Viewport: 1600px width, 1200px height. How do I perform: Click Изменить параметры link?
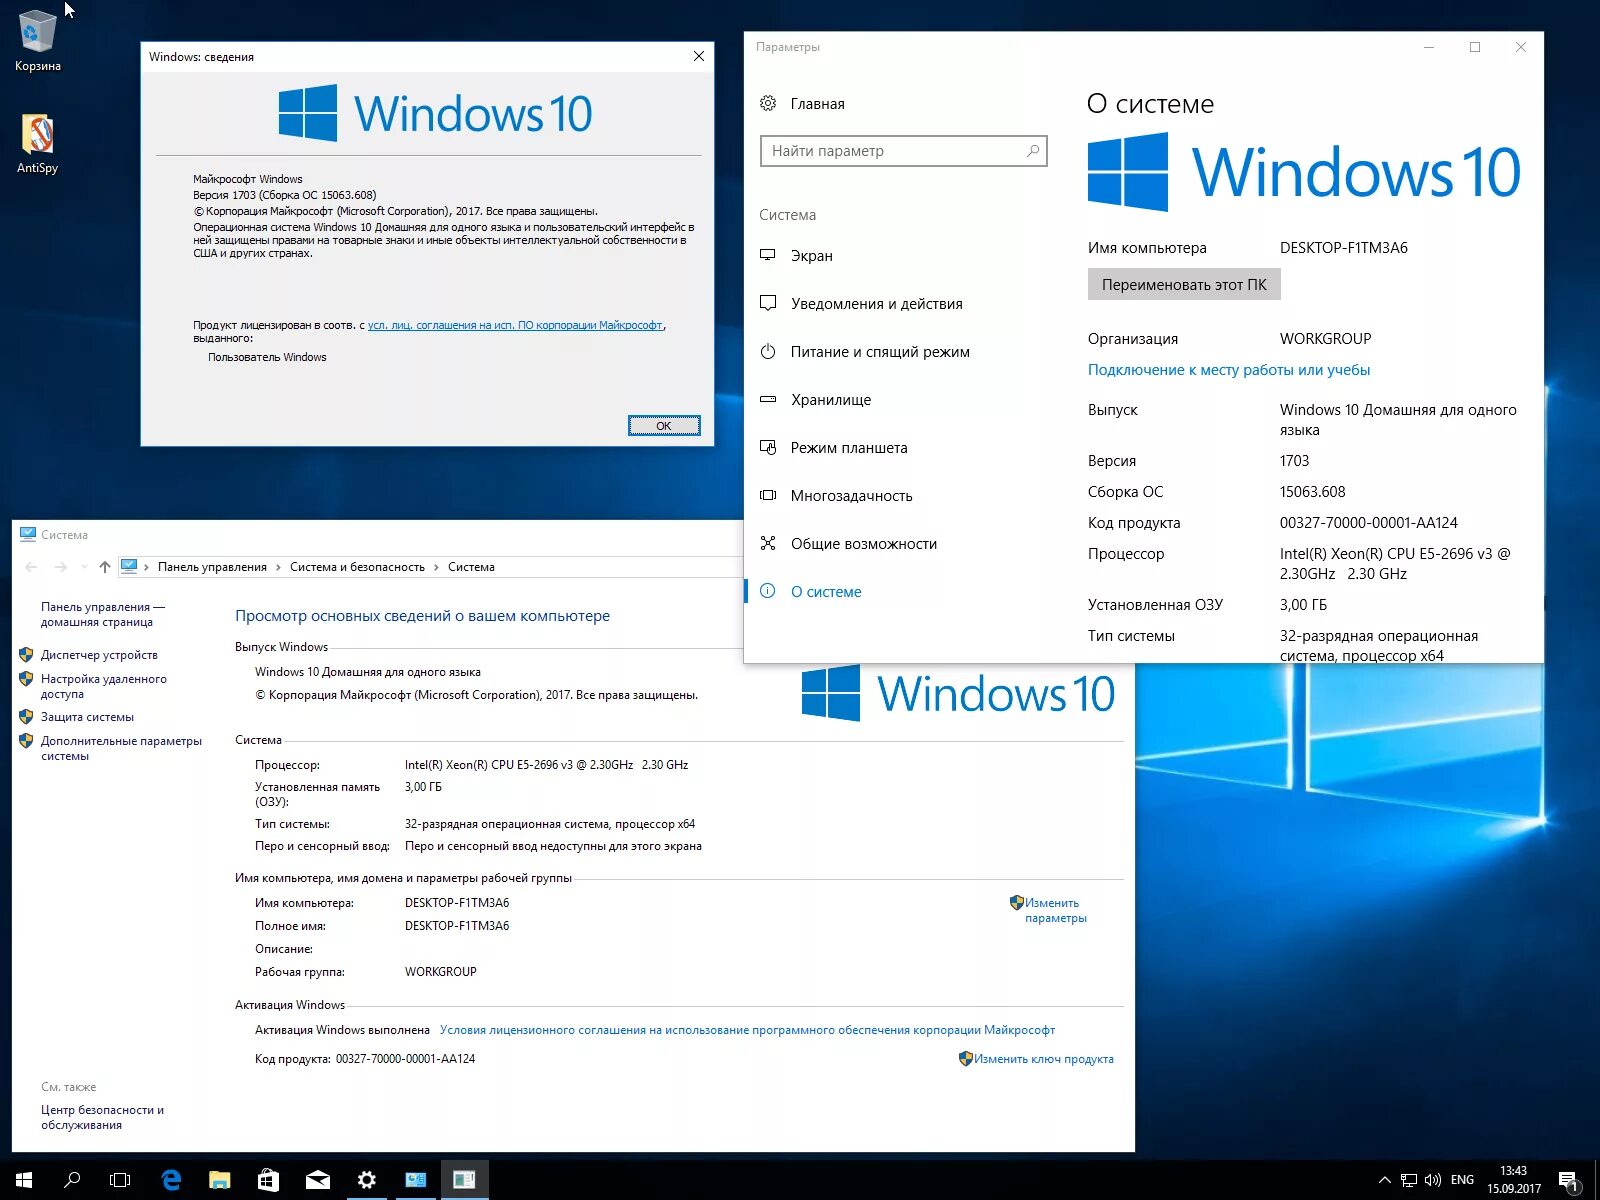[1055, 910]
